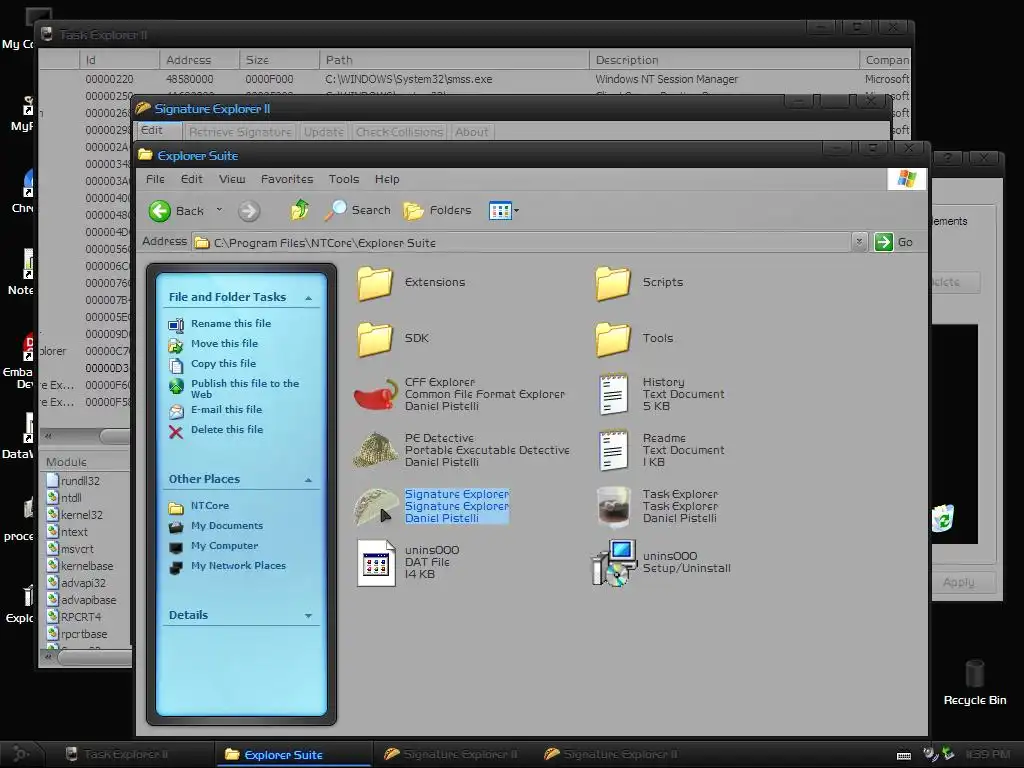
Task: Click Copy this file
Action: (223, 364)
